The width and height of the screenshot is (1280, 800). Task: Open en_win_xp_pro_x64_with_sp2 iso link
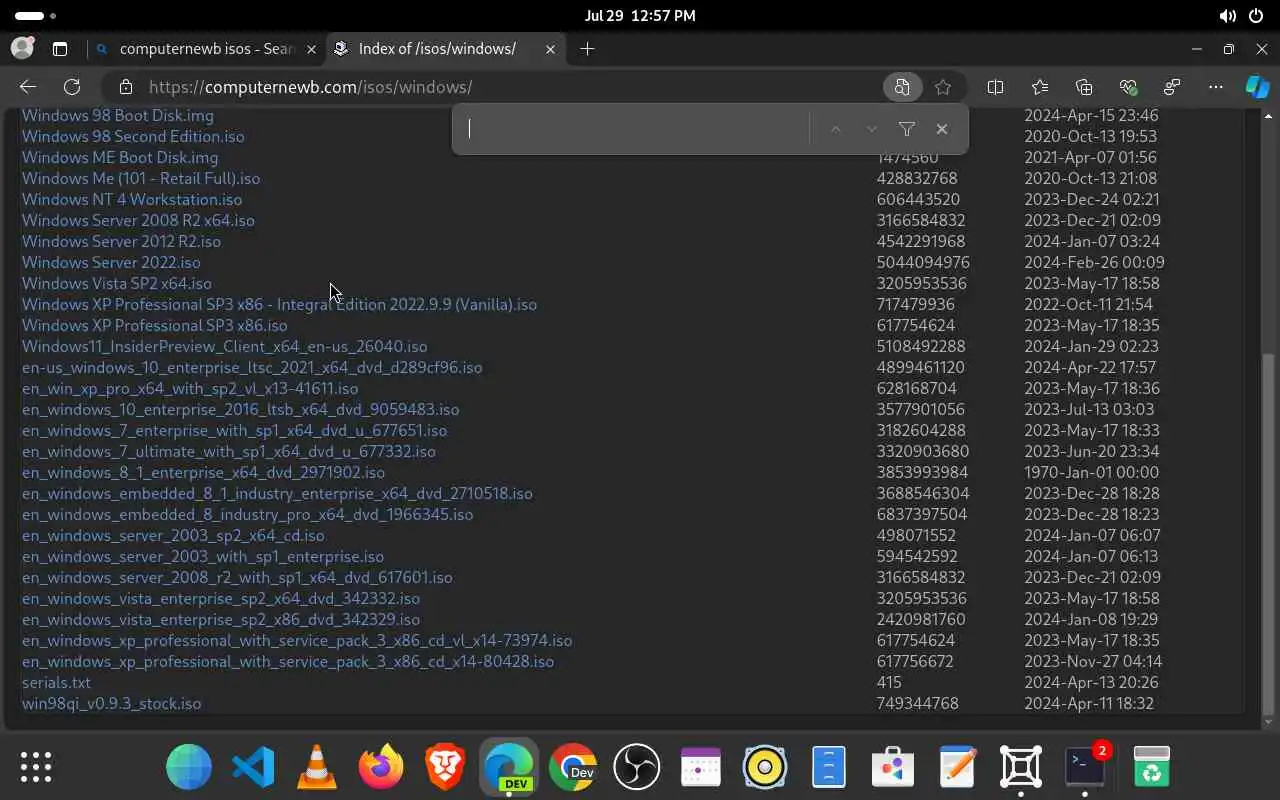click(x=190, y=388)
